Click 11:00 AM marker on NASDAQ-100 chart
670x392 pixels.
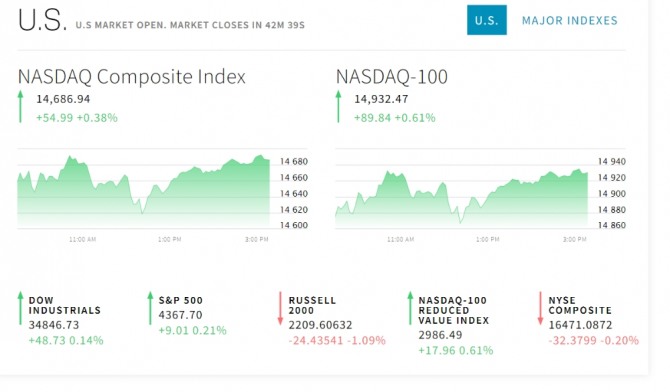pyautogui.click(x=400, y=239)
